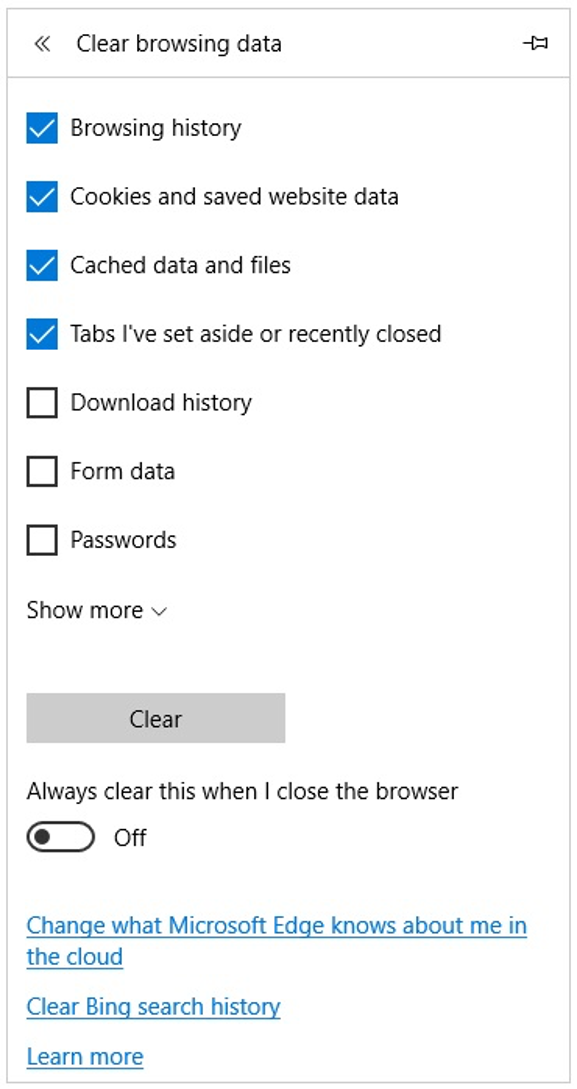Tick the Form data checkbox
Image resolution: width=577 pixels, height=1089 pixels.
click(42, 472)
